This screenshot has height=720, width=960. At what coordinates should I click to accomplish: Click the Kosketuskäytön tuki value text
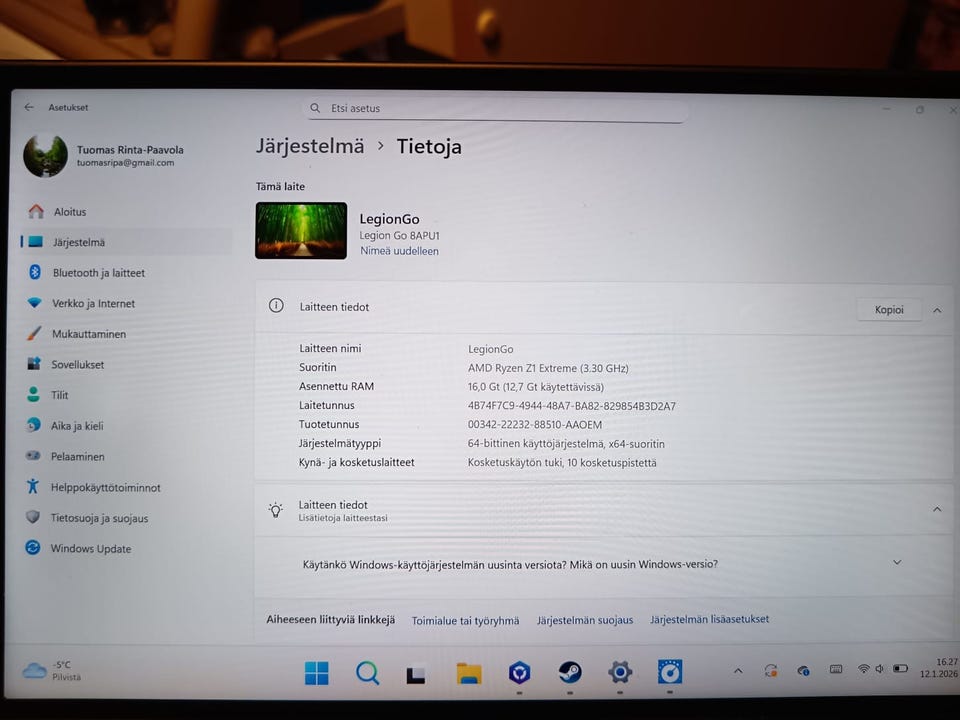click(561, 463)
